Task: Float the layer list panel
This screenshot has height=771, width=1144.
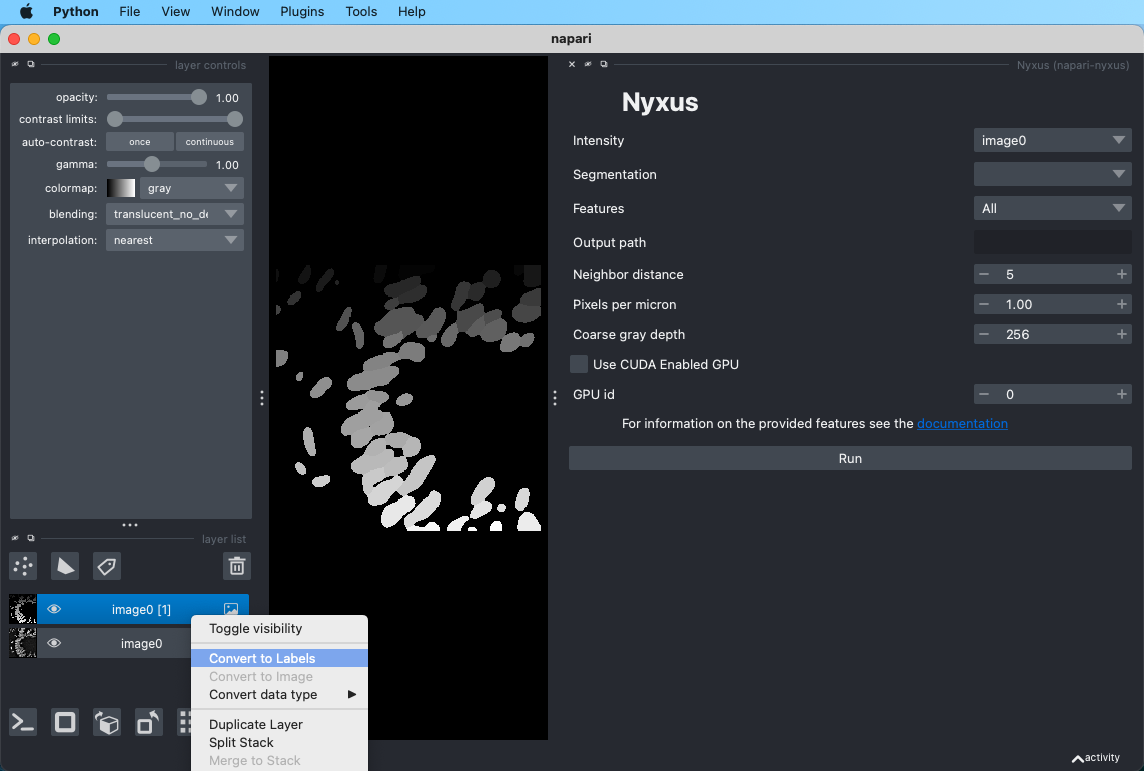Action: (x=31, y=538)
